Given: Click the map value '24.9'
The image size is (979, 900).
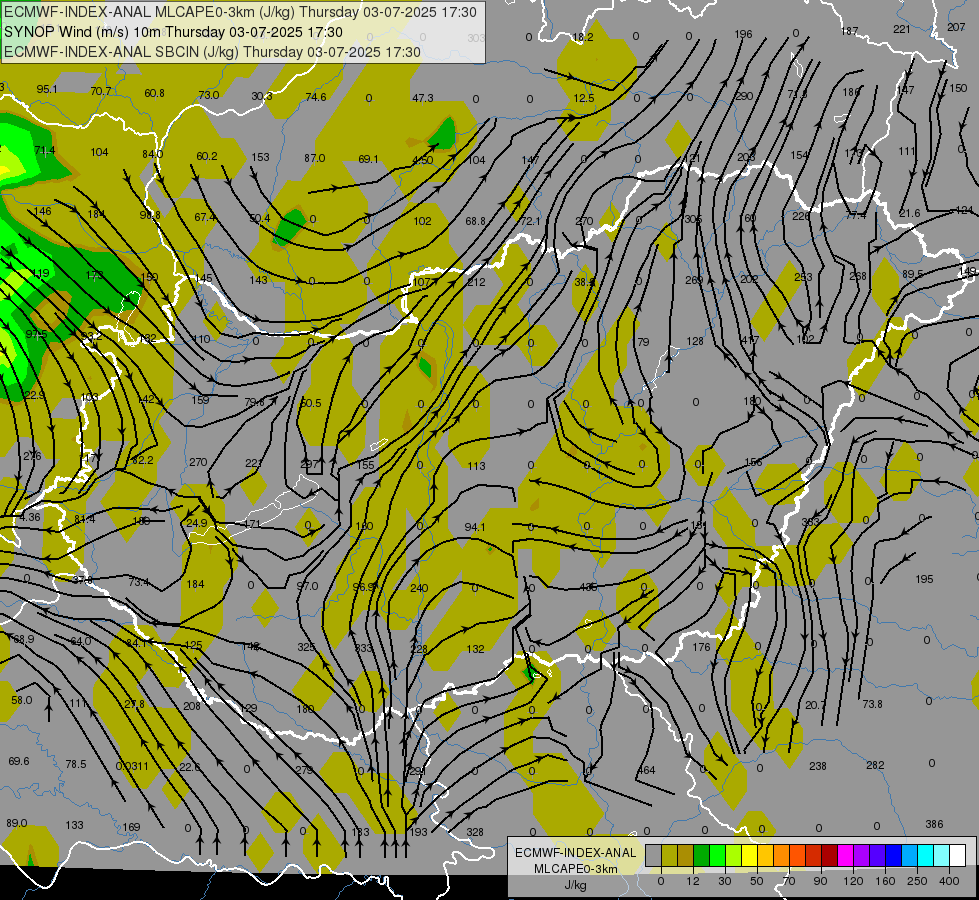Looking at the screenshot, I should (197, 523).
